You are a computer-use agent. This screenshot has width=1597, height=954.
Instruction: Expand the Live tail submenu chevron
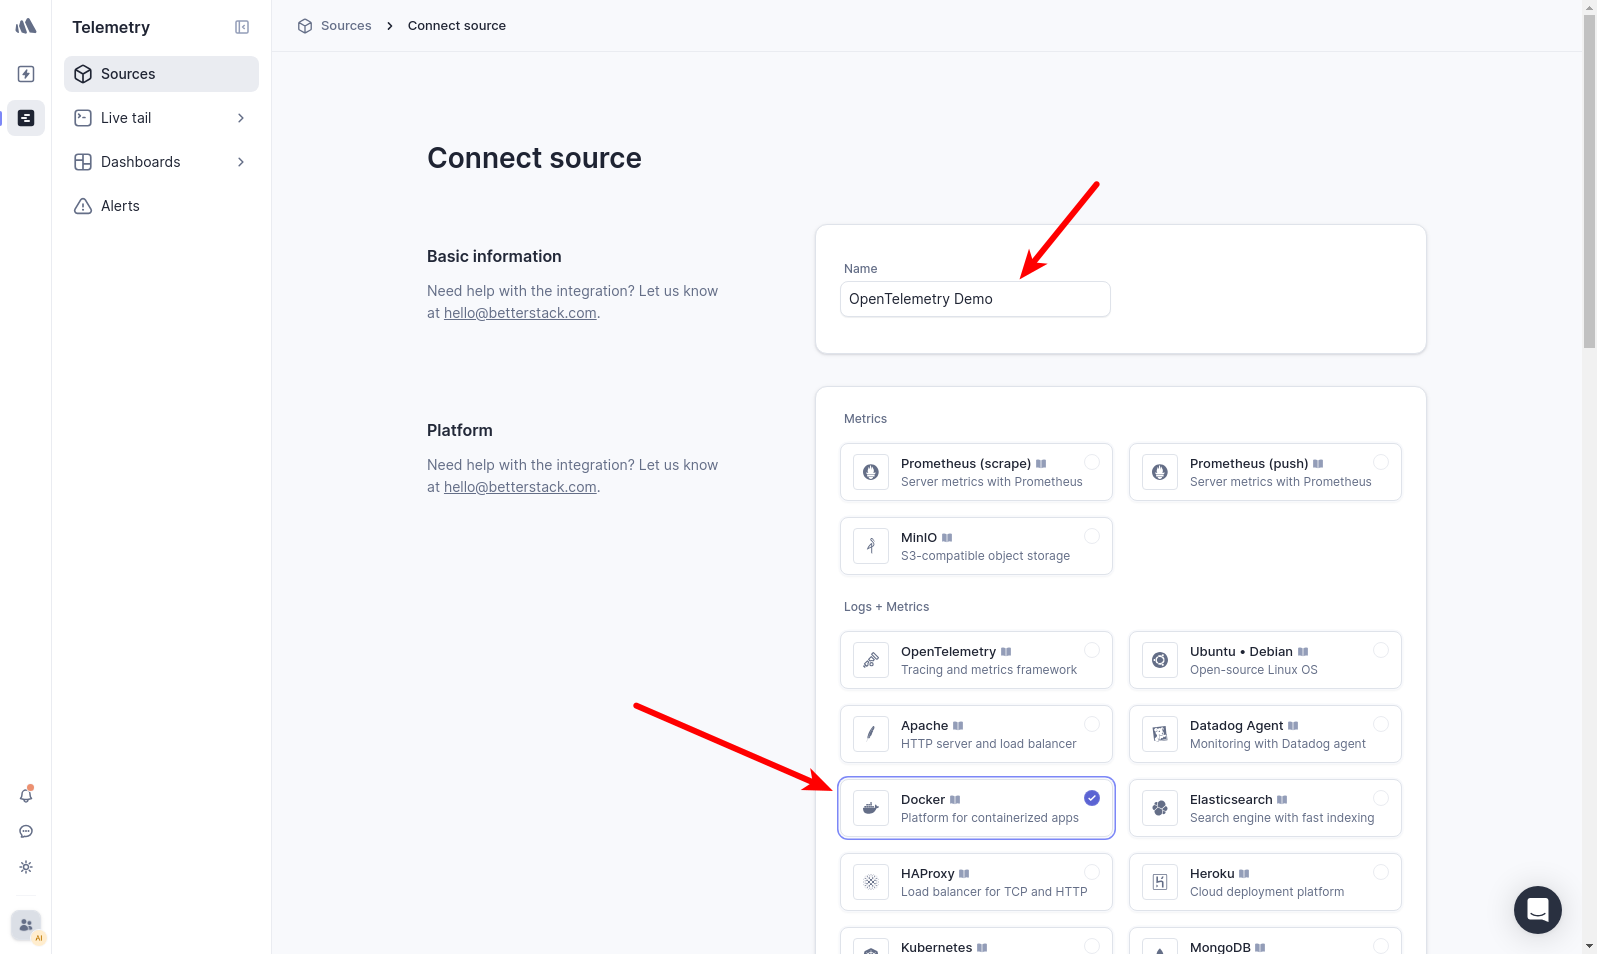[x=241, y=118]
